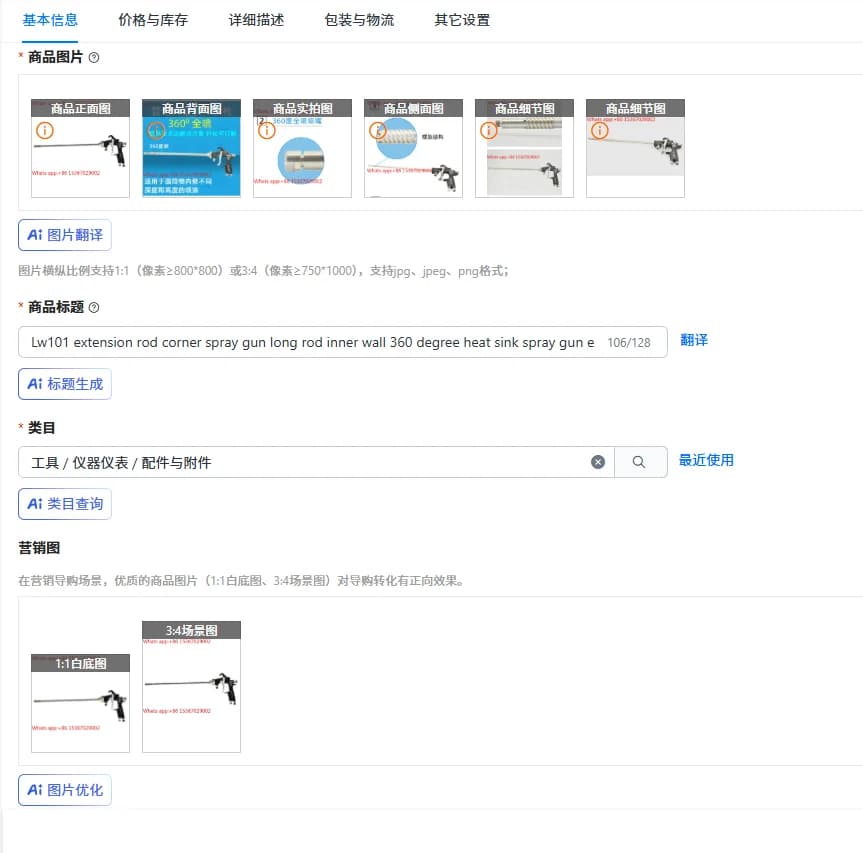The height and width of the screenshot is (853, 863).
Task: Clear the category field with the X icon
Action: tap(598, 462)
